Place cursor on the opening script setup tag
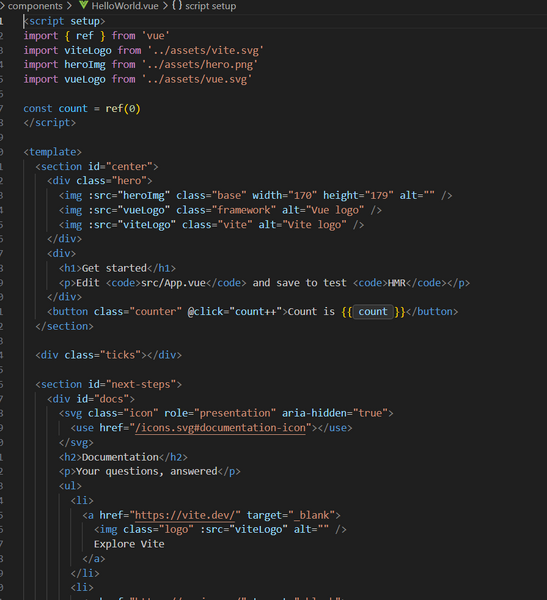 [x=64, y=21]
